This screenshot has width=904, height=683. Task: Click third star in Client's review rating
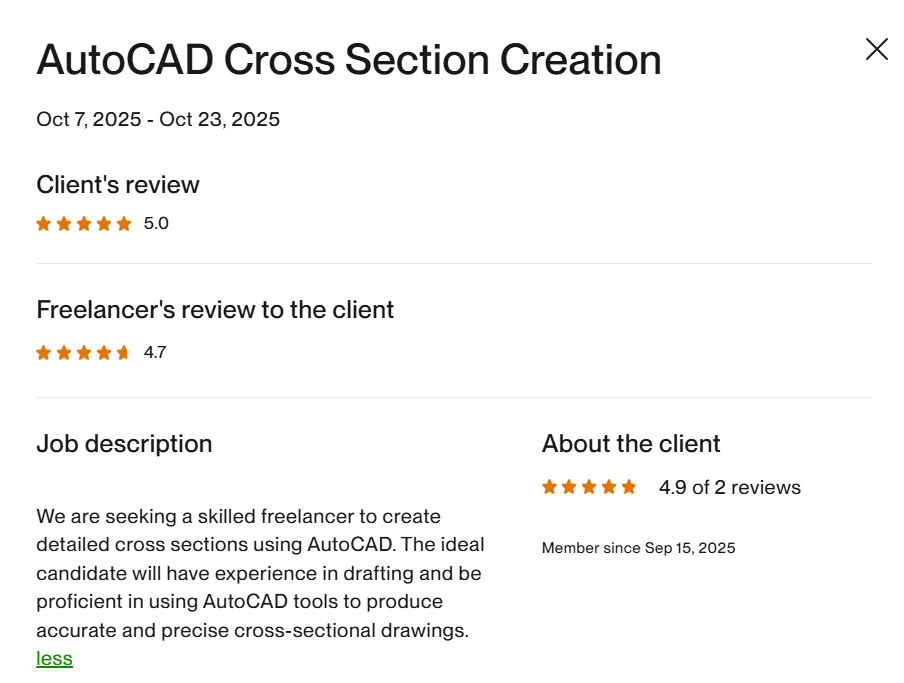tap(84, 224)
